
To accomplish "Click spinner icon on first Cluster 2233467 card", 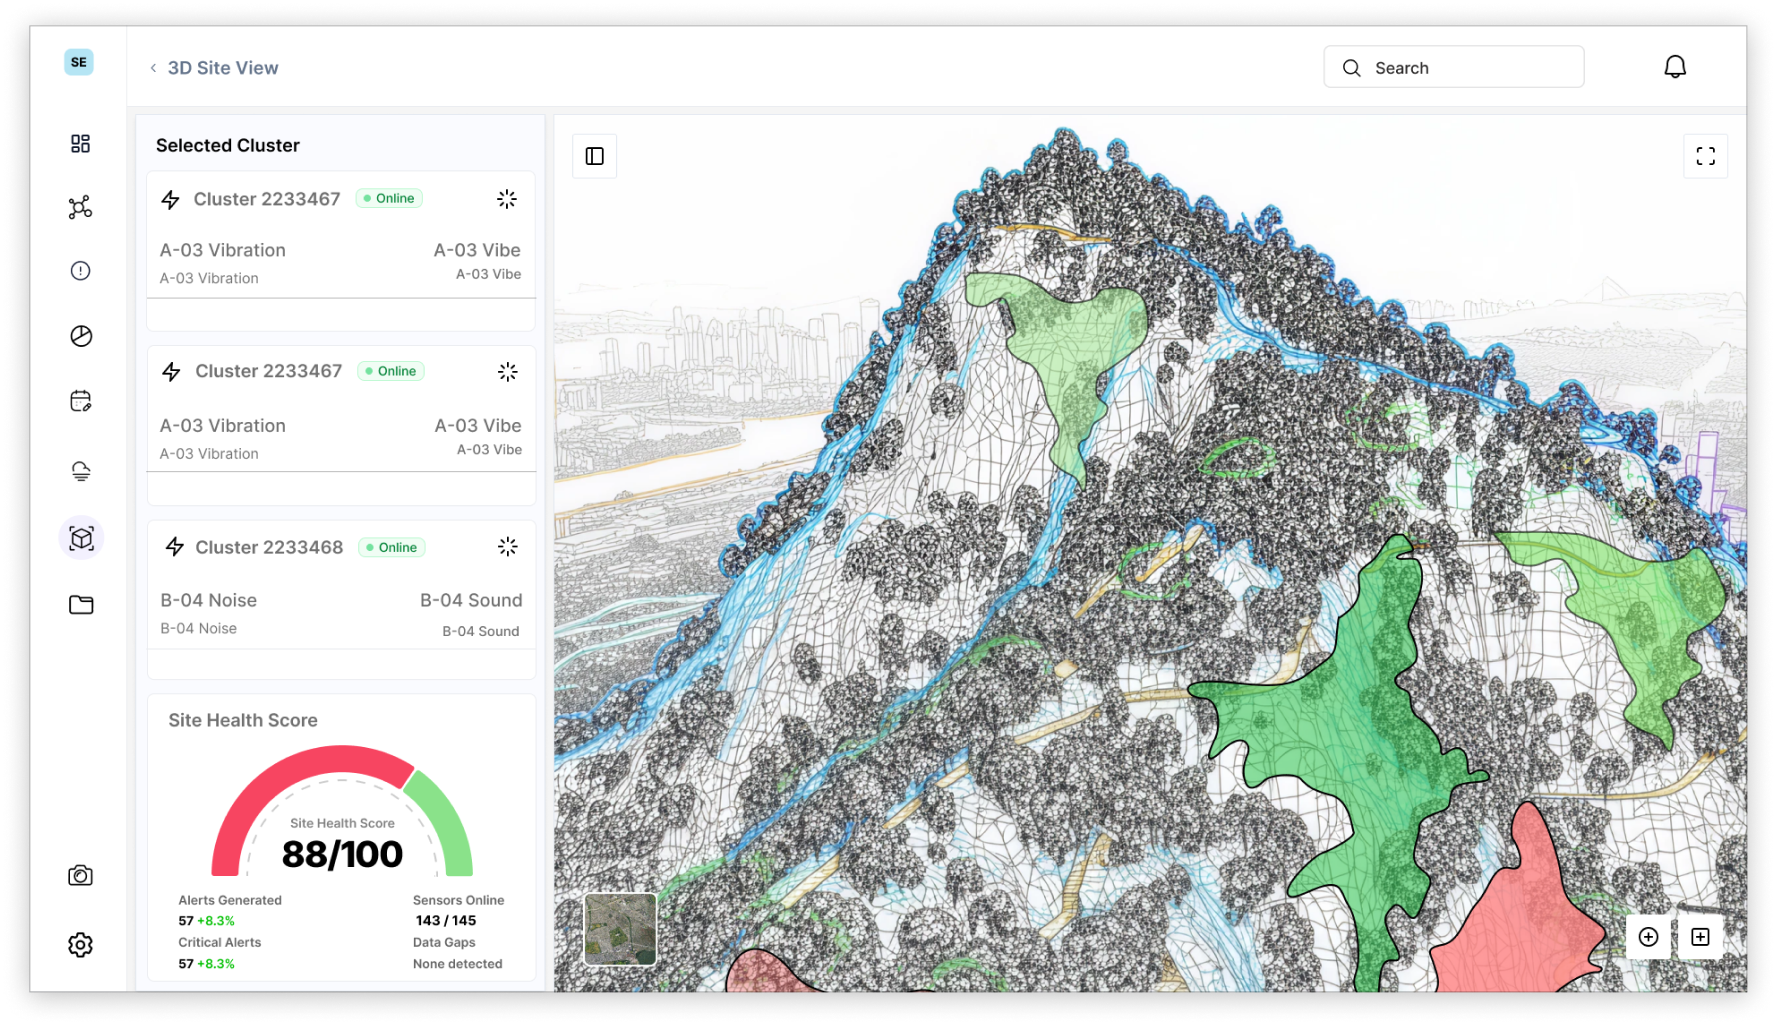I will 507,199.
